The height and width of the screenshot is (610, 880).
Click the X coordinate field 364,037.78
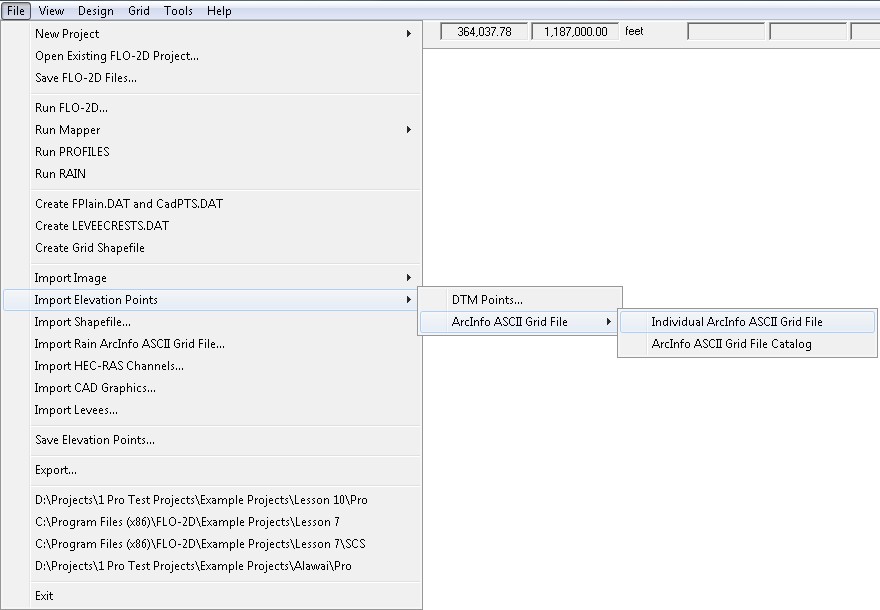(x=484, y=32)
